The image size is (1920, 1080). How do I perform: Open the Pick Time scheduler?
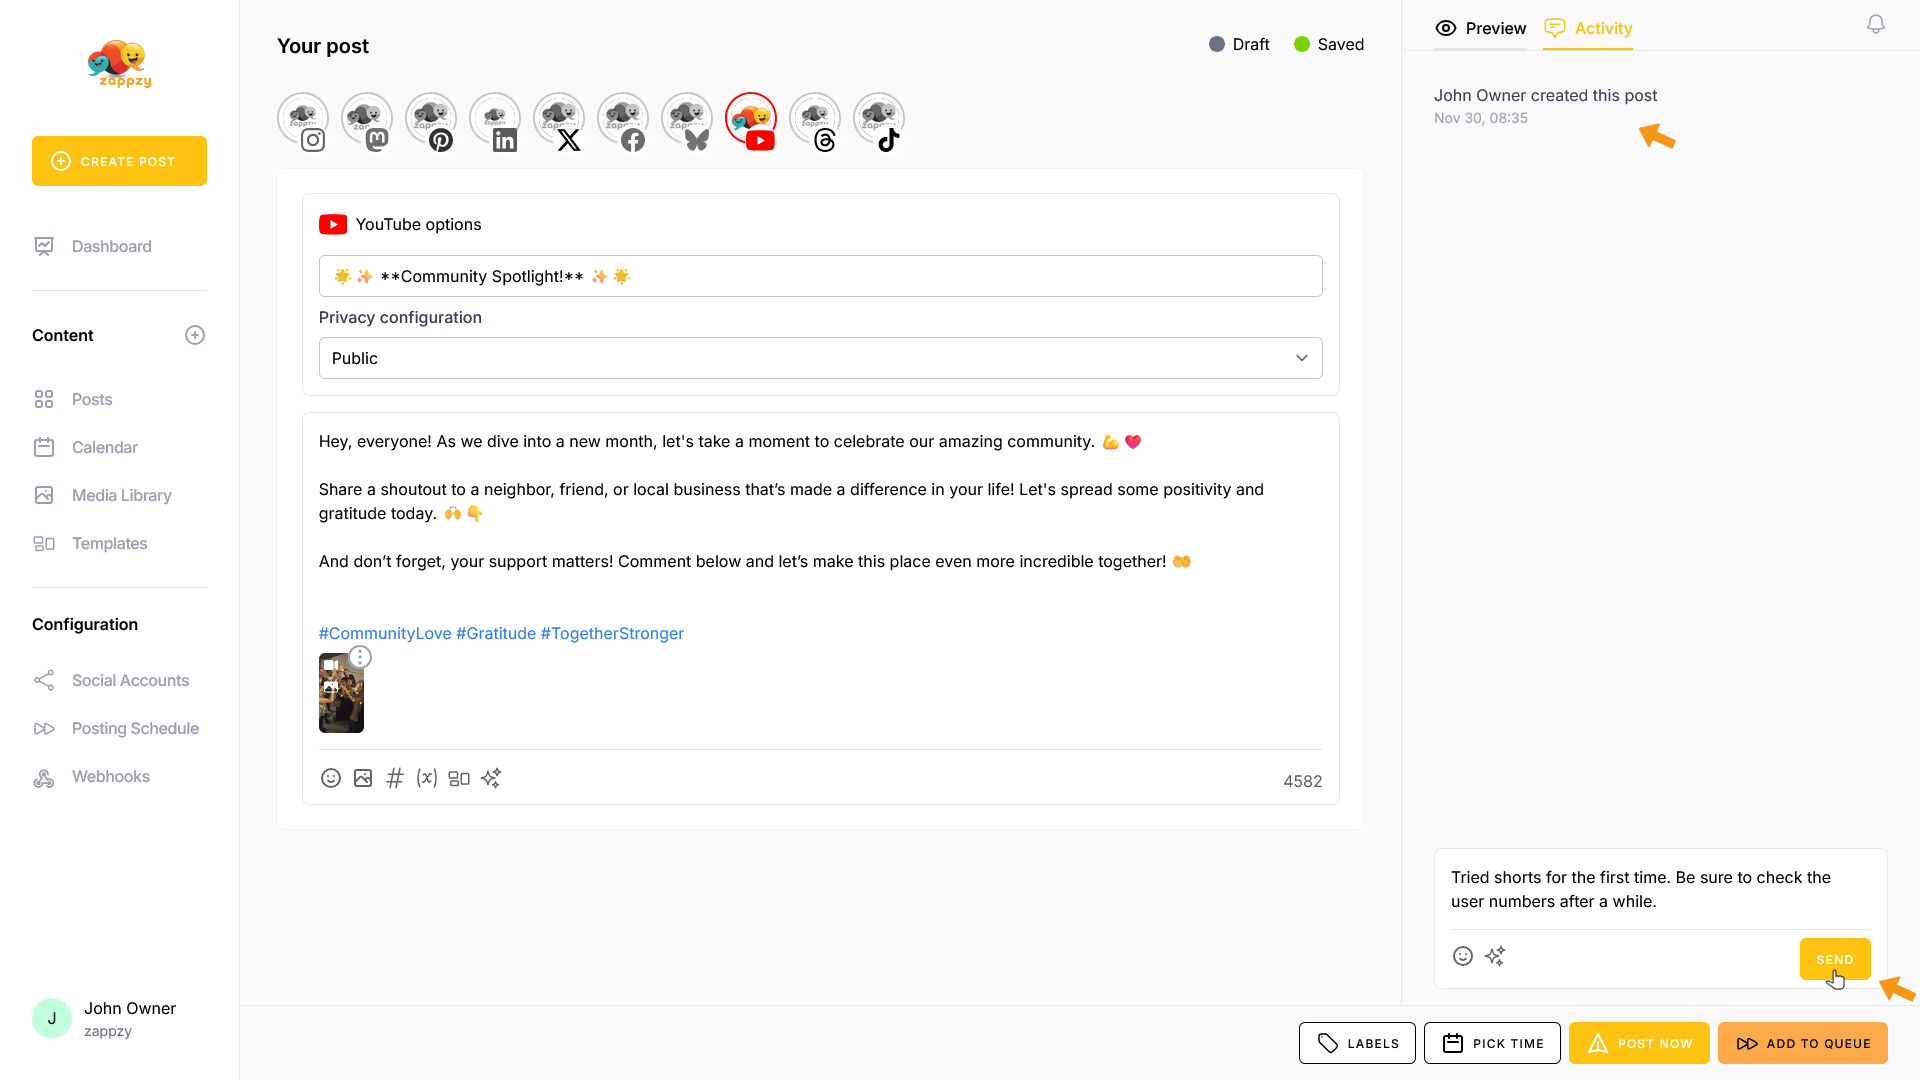point(1492,1043)
